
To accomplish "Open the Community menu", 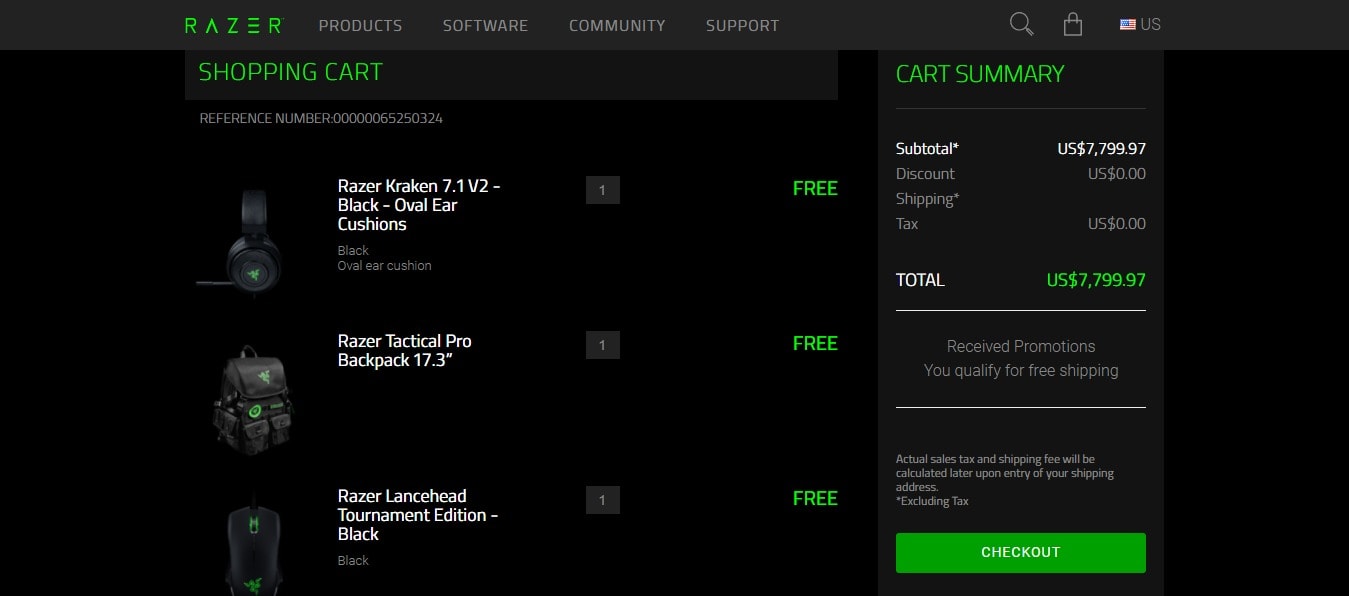I will tap(617, 25).
